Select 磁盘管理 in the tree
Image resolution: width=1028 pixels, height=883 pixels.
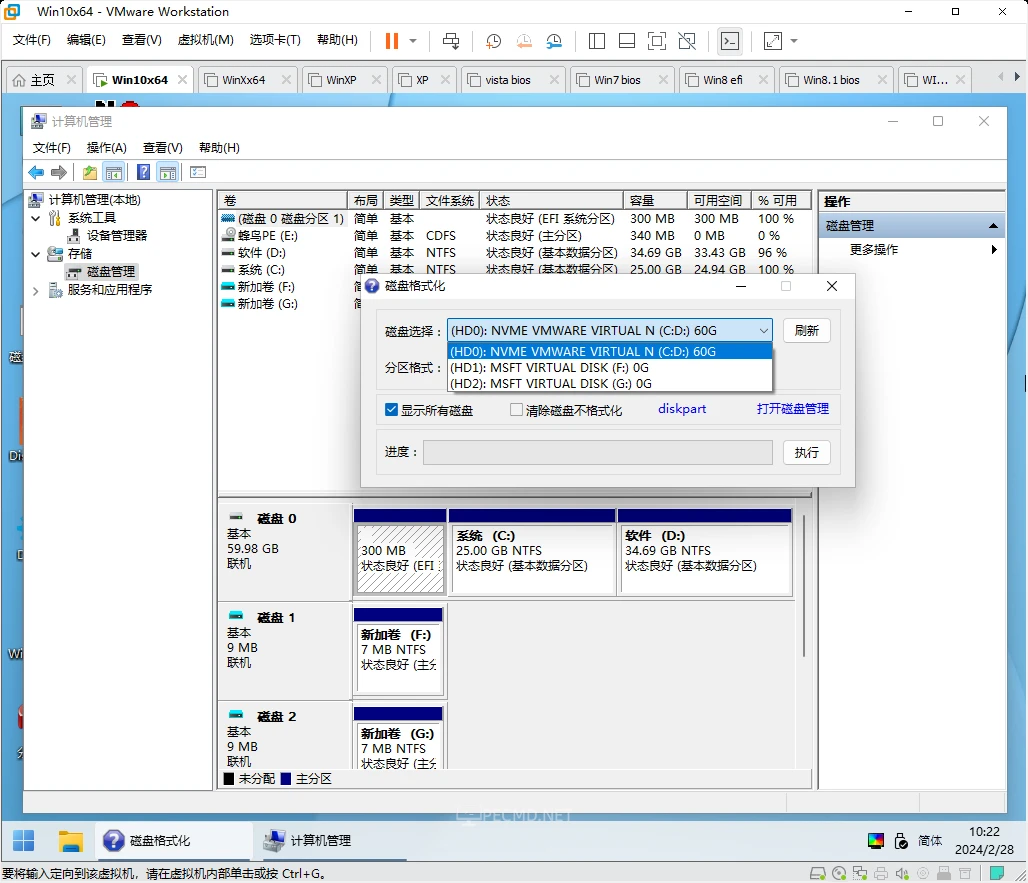(x=111, y=271)
